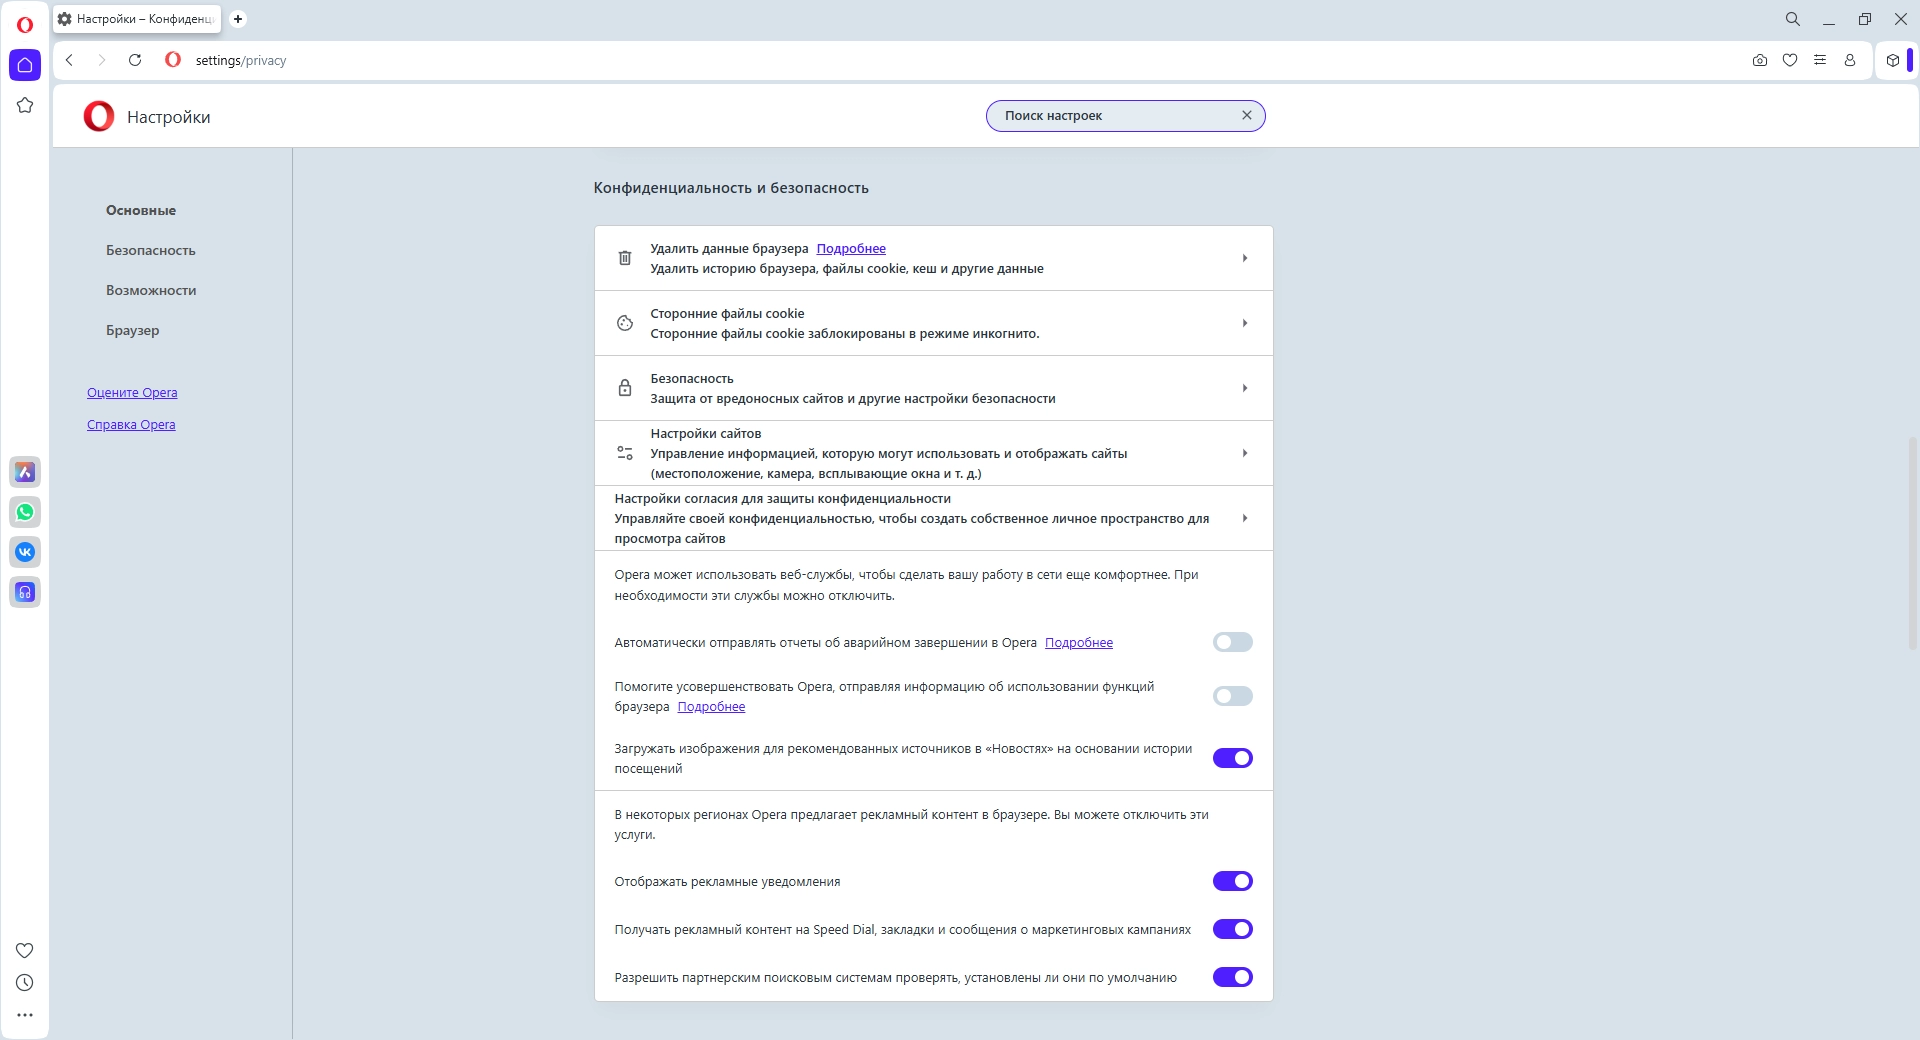This screenshot has height=1040, width=1920.
Task: Open VK messenger in sidebar
Action: click(x=25, y=552)
